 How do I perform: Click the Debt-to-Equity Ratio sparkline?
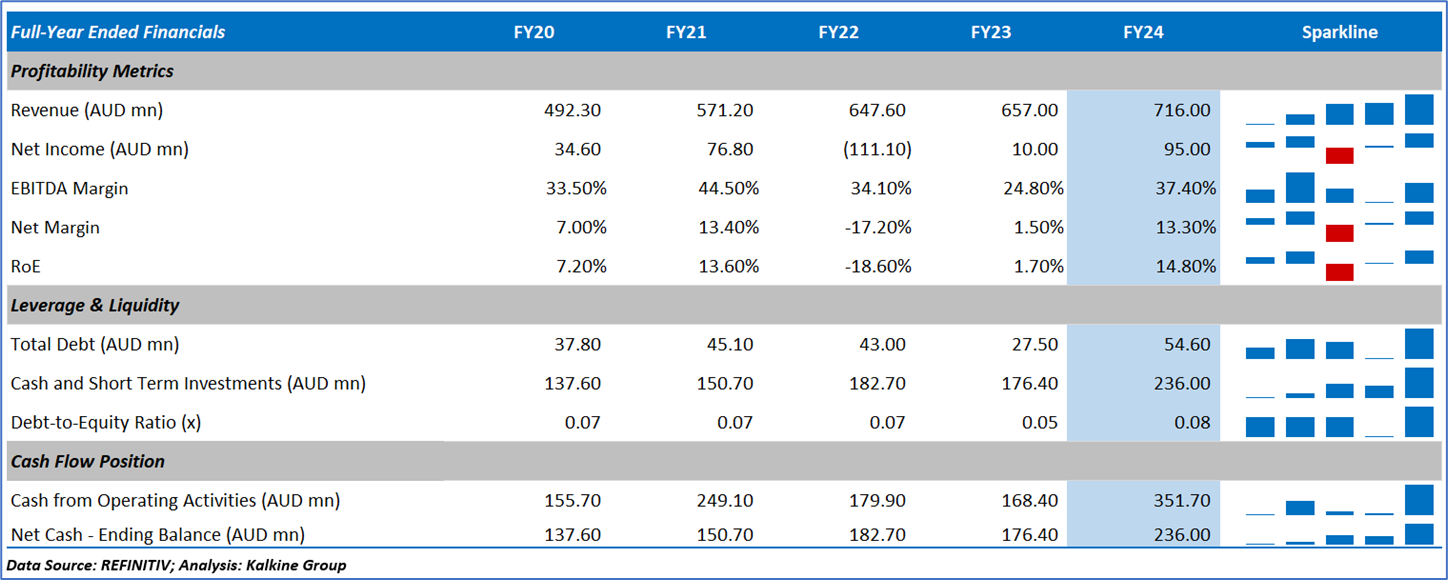(x=1339, y=422)
